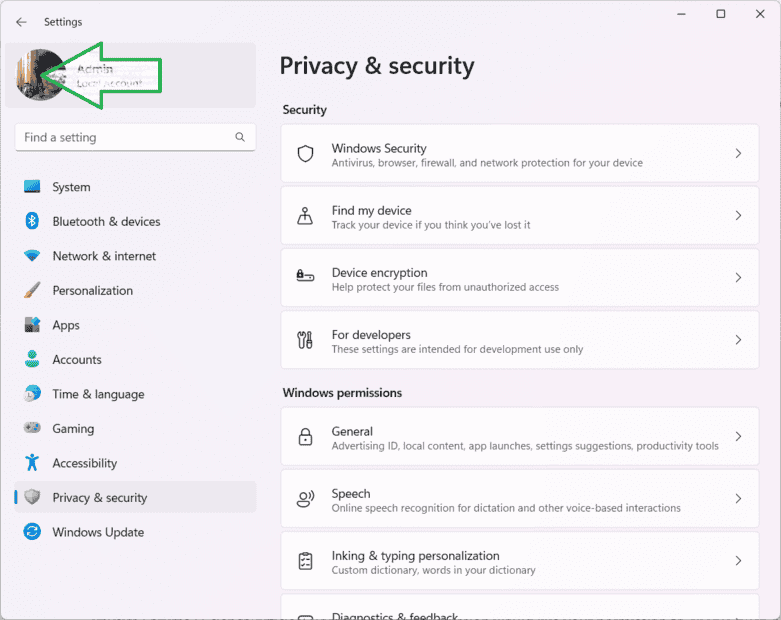Click the Windows Security shield icon
The height and width of the screenshot is (620, 781).
(x=305, y=154)
